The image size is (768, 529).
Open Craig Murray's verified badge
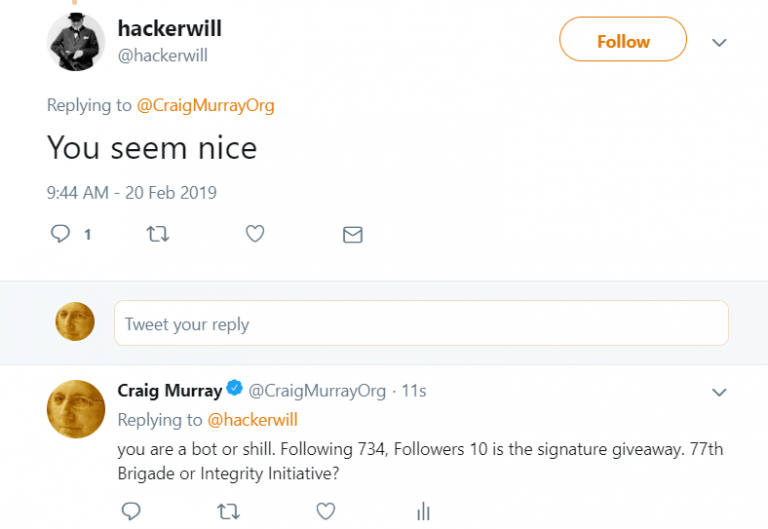[x=234, y=389]
